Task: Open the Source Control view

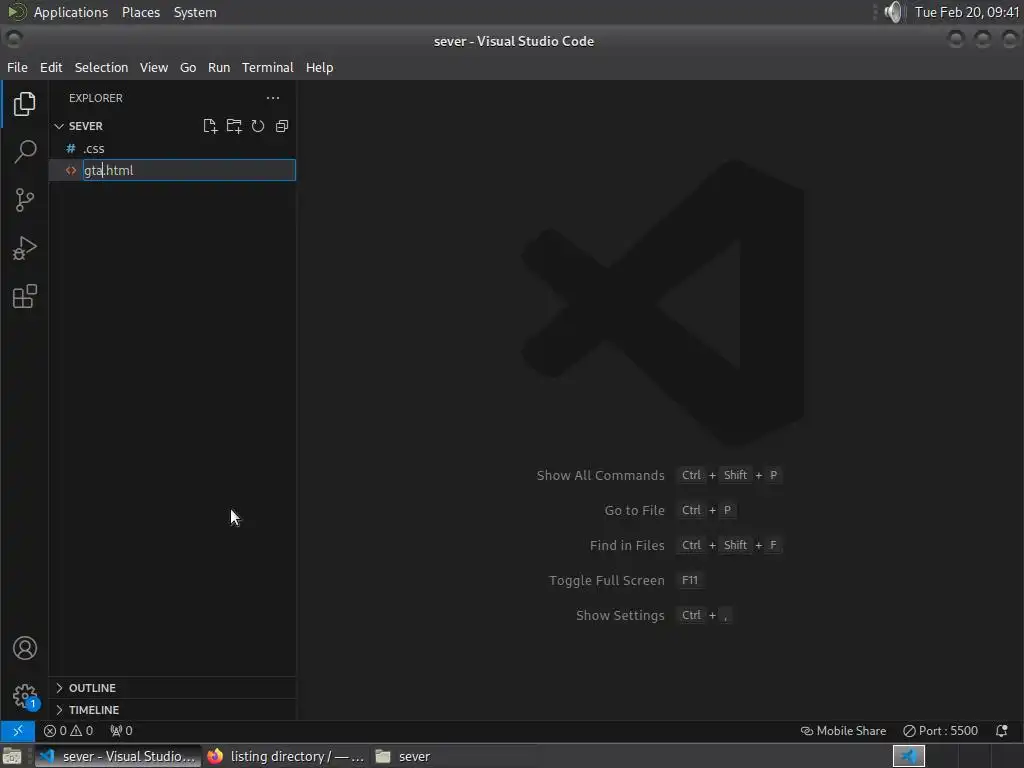Action: point(24,200)
